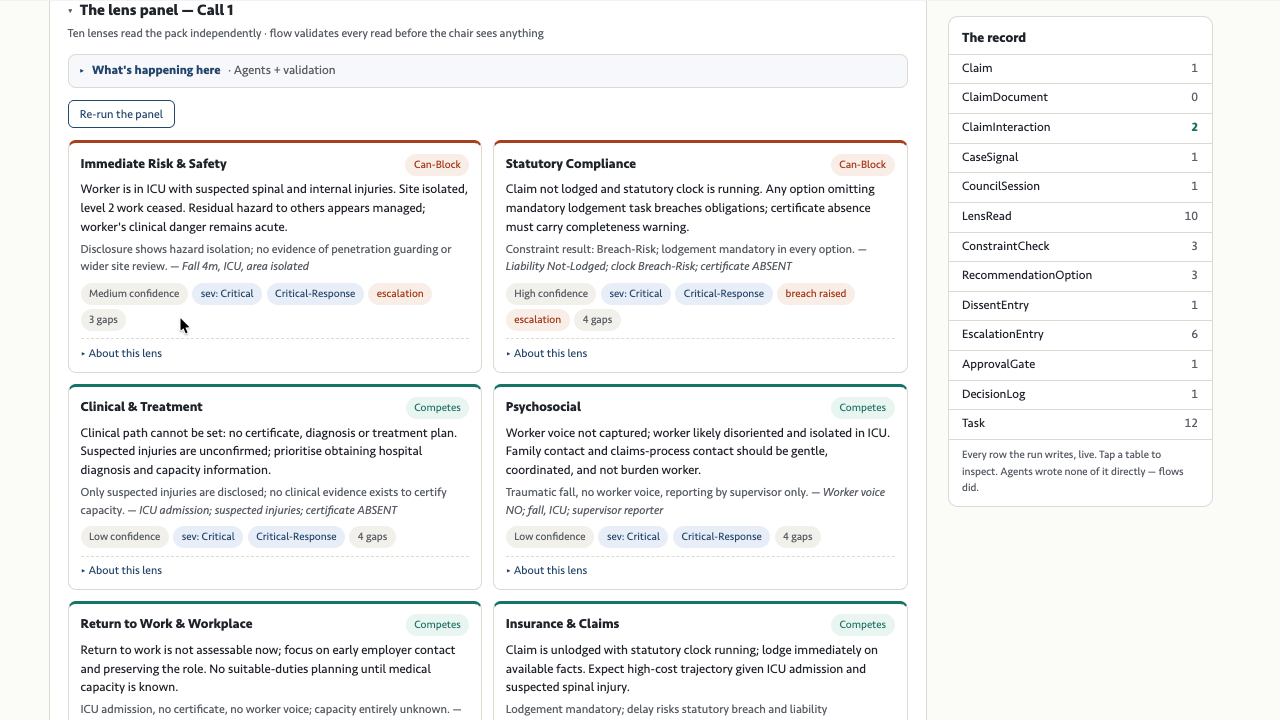
Task: Click the Competes badge on Return to Work & Workplace
Action: 437,625
